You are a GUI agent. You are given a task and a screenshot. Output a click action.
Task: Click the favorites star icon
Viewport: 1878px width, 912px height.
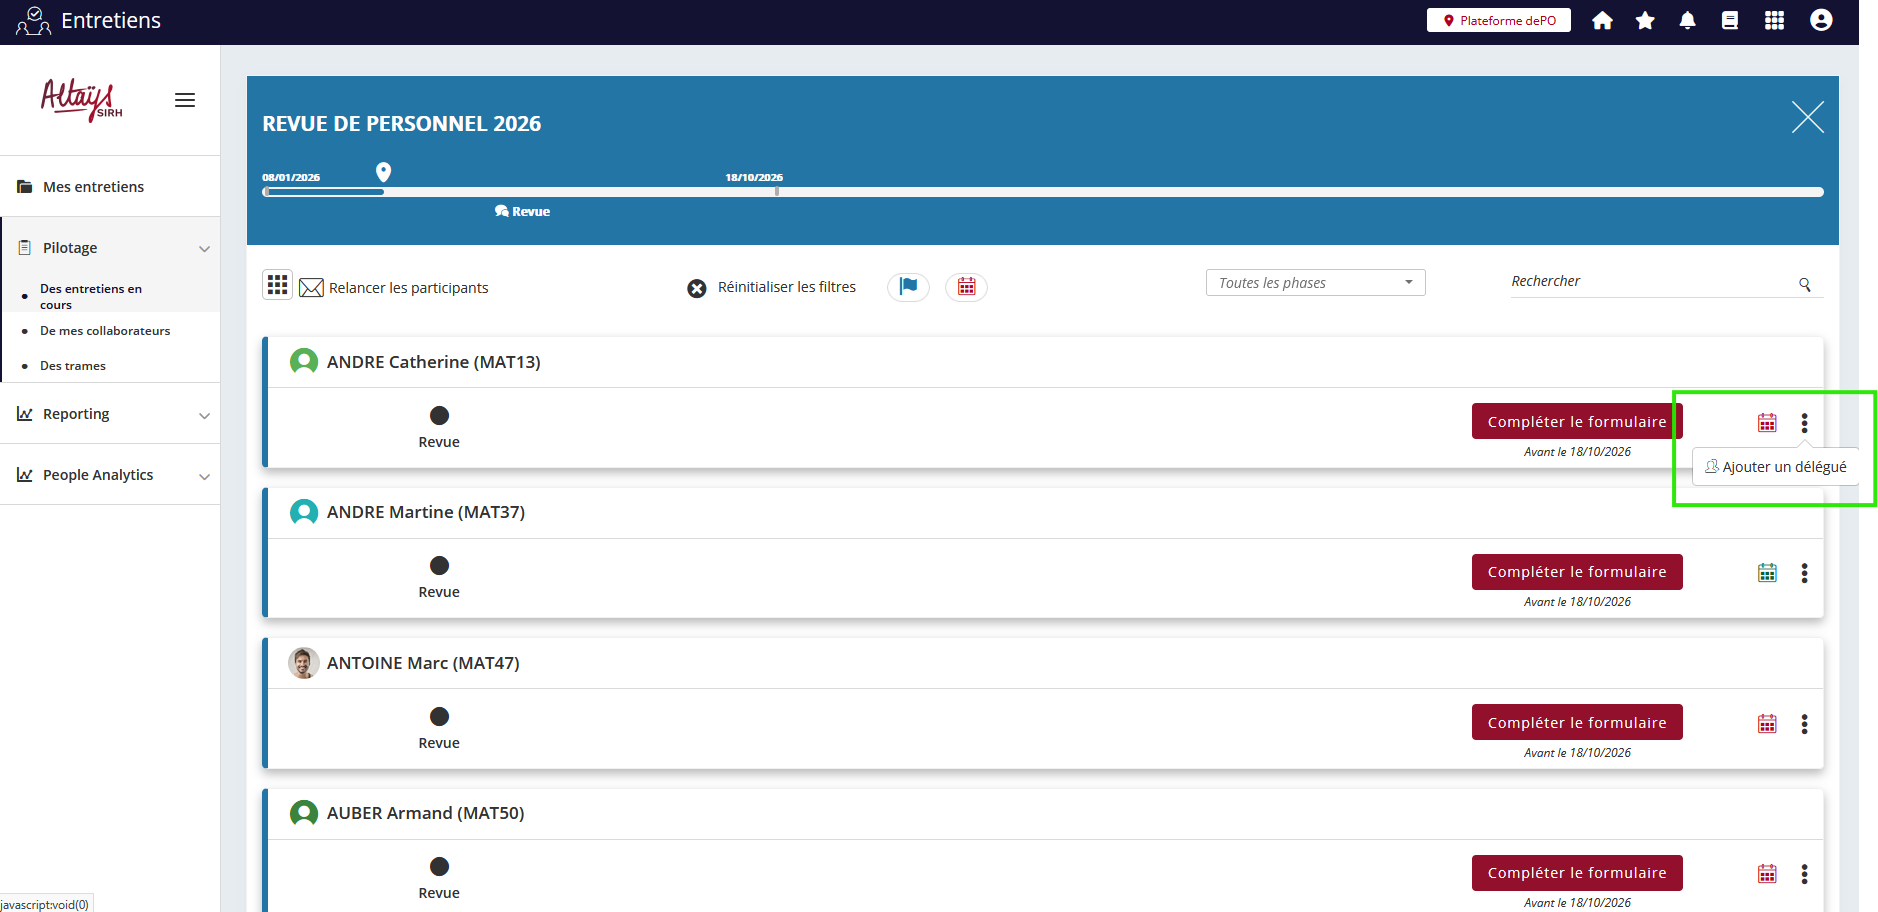pyautogui.click(x=1645, y=21)
